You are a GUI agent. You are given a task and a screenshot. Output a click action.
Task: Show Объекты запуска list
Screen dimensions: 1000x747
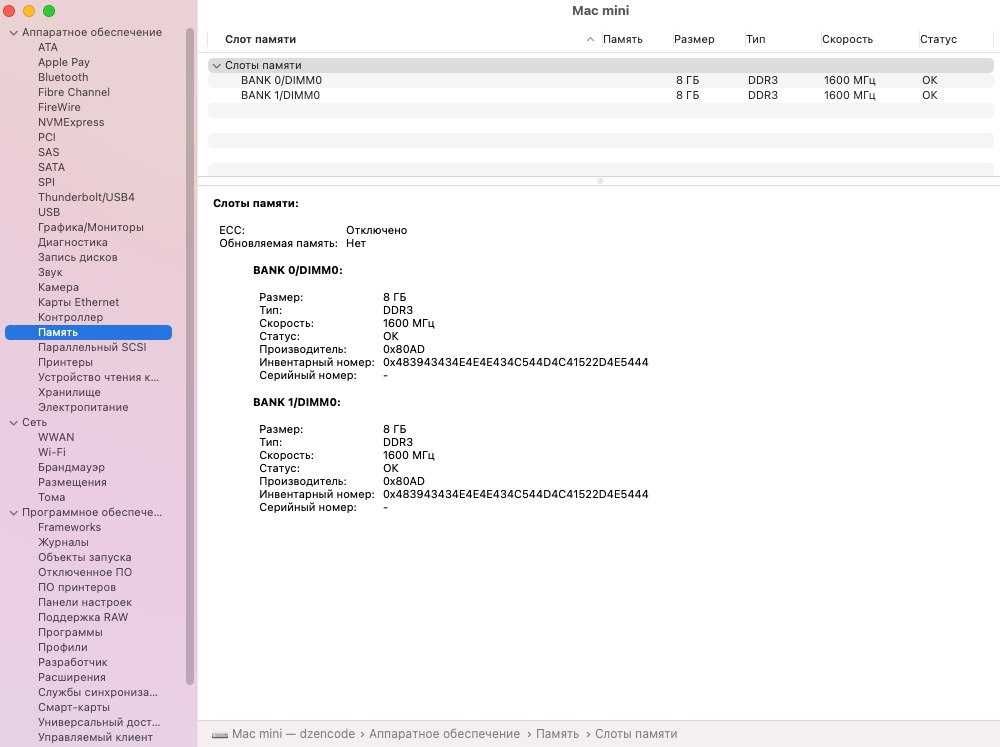coord(85,558)
